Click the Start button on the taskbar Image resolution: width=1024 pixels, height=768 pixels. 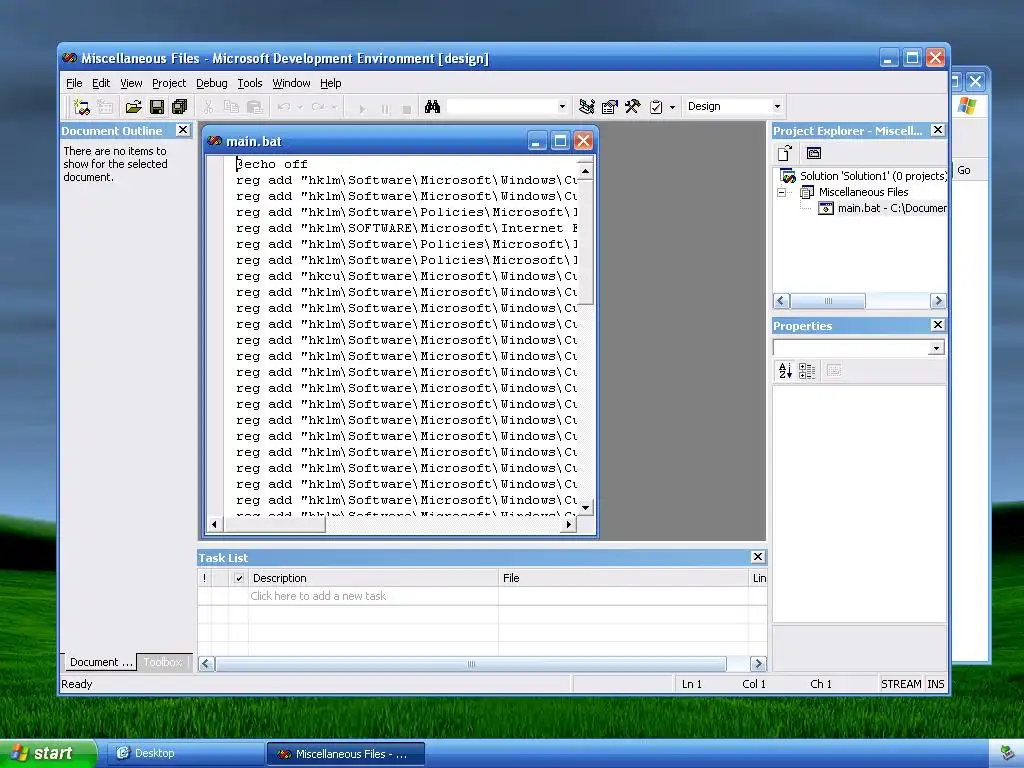[47, 753]
